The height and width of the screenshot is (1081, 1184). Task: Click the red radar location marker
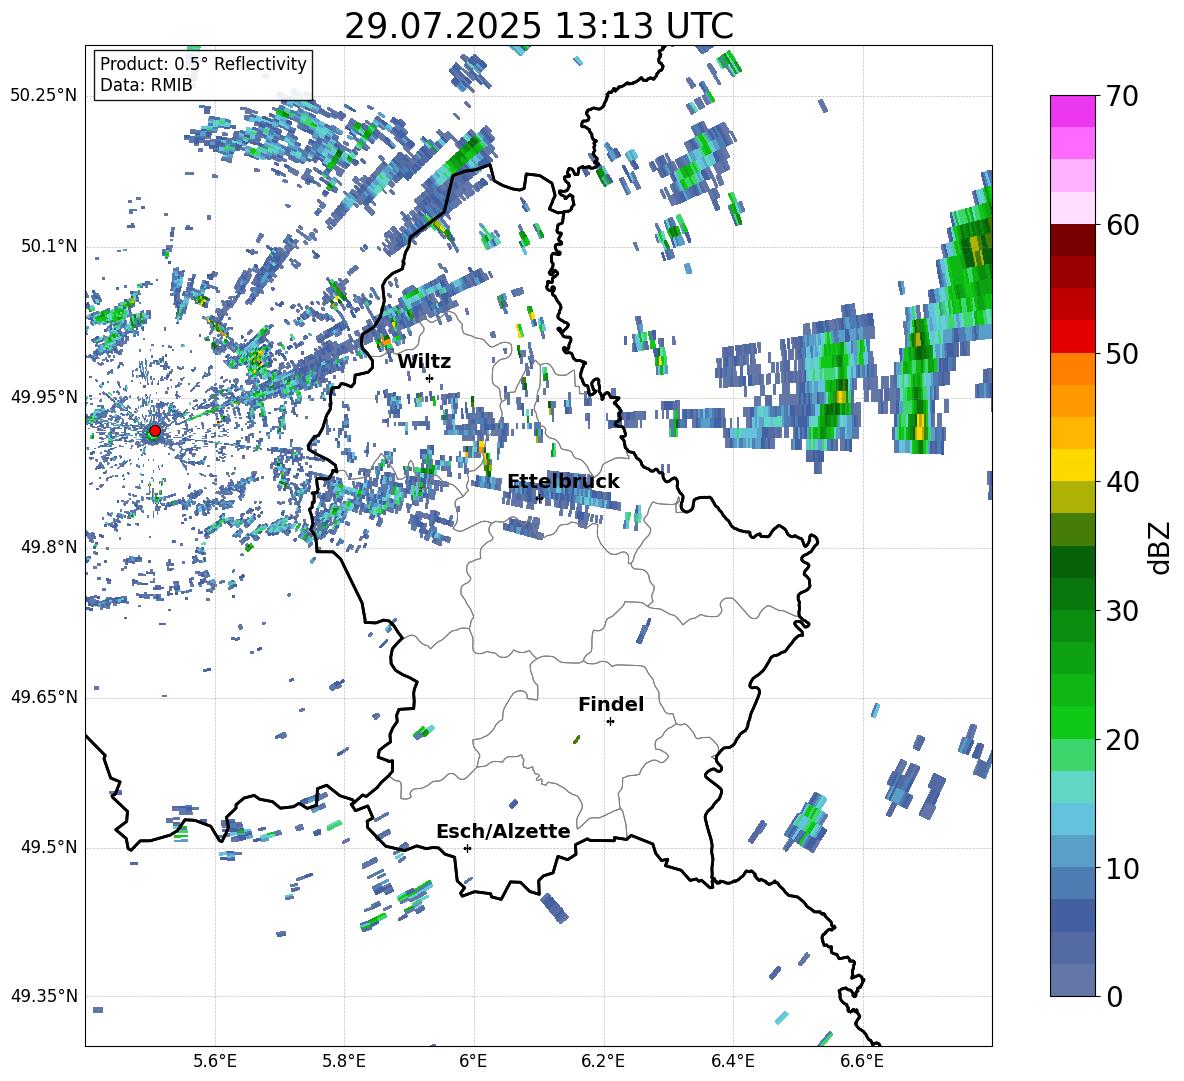(x=155, y=431)
